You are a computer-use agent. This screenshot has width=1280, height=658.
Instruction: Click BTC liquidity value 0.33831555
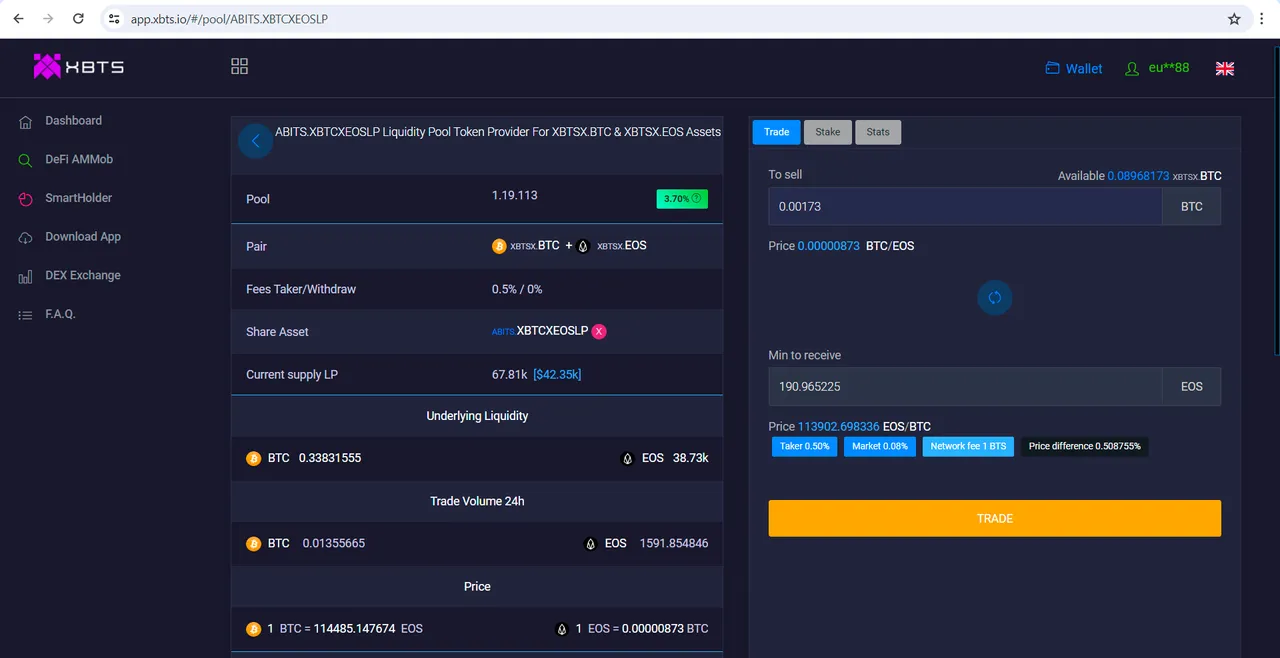330,458
